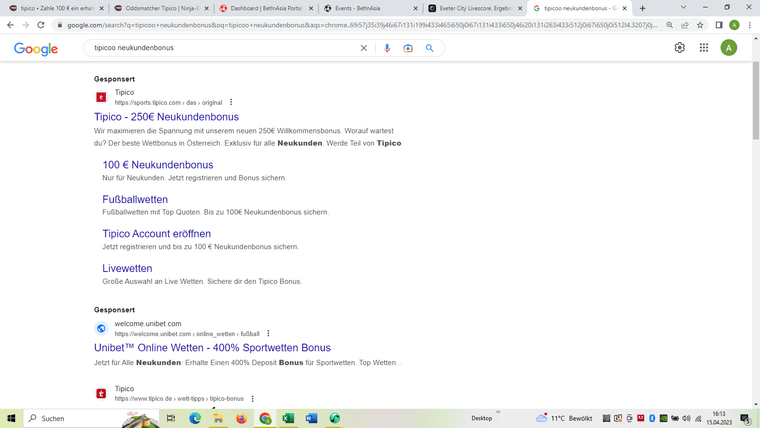Image resolution: width=760 pixels, height=428 pixels.
Task: Start voice search with the microphone icon
Action: click(x=387, y=48)
